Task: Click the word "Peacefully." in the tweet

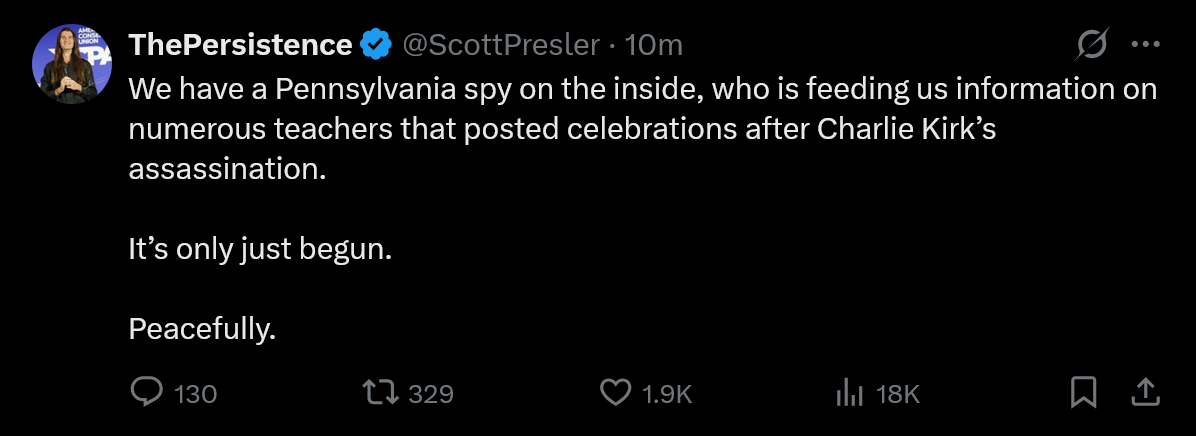Action: point(202,328)
